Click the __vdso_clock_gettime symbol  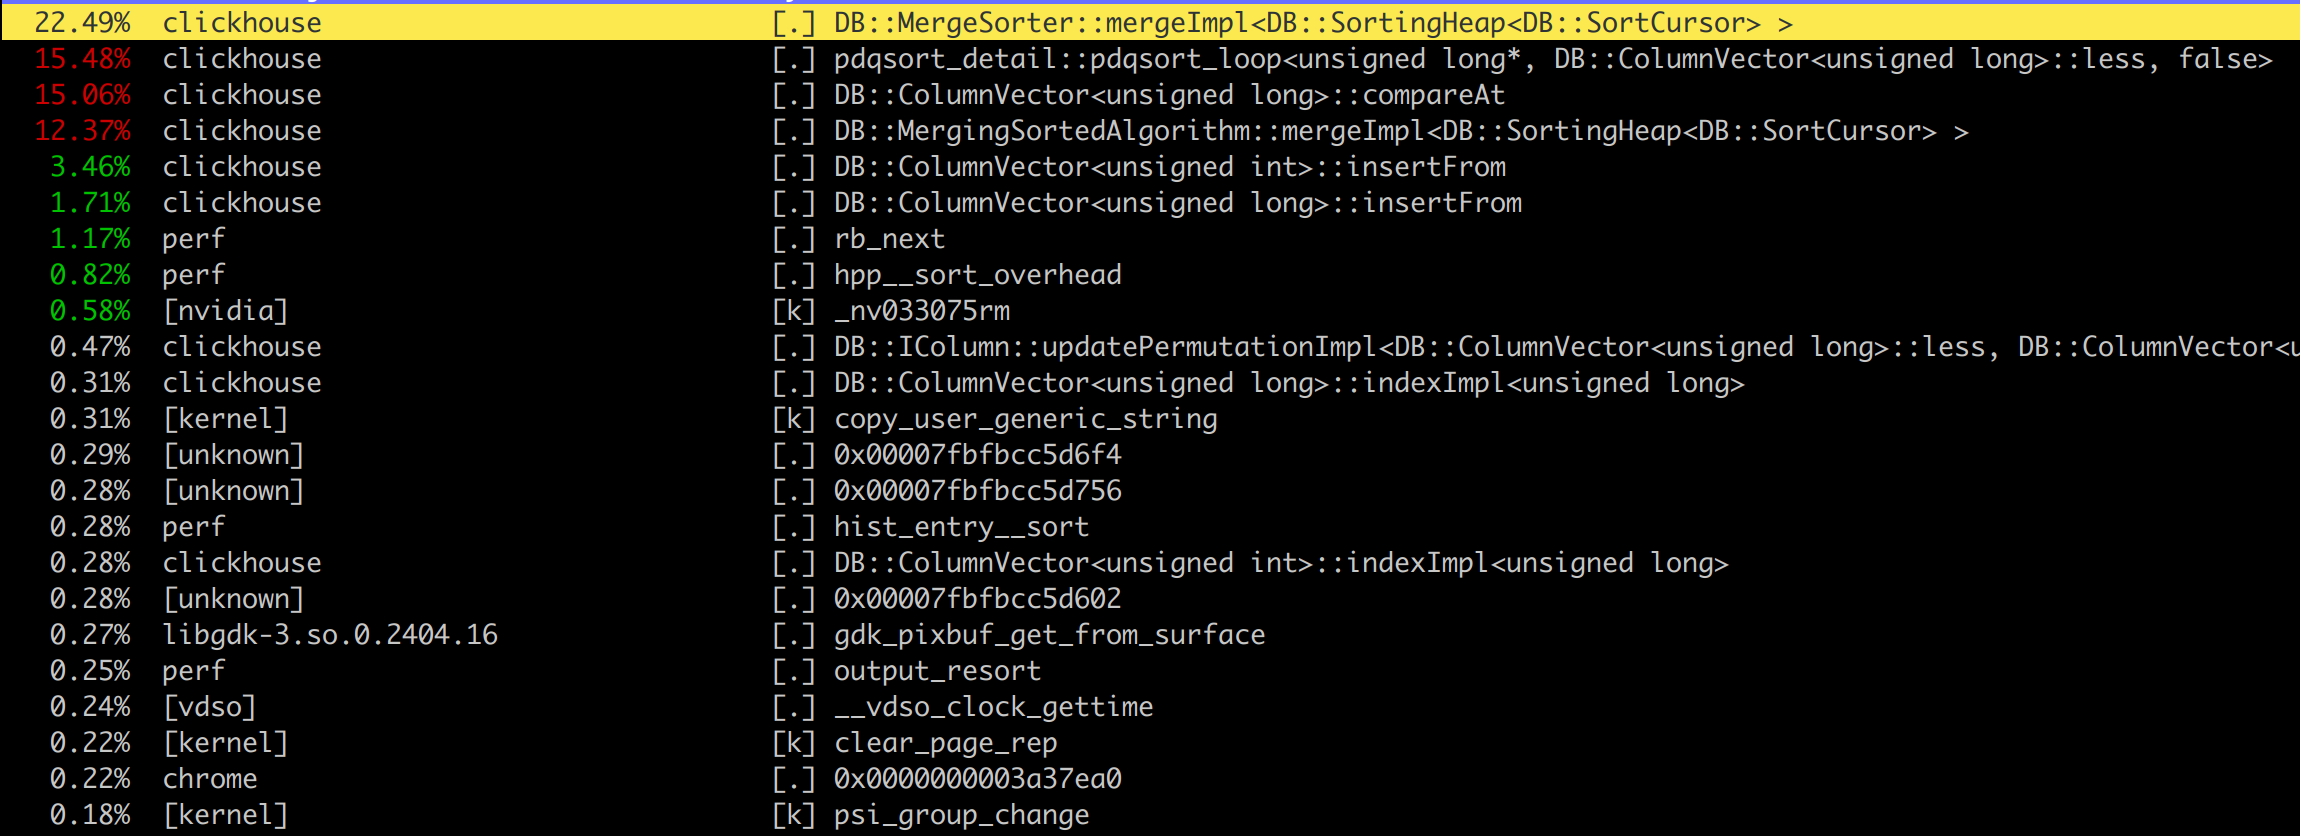(x=993, y=707)
